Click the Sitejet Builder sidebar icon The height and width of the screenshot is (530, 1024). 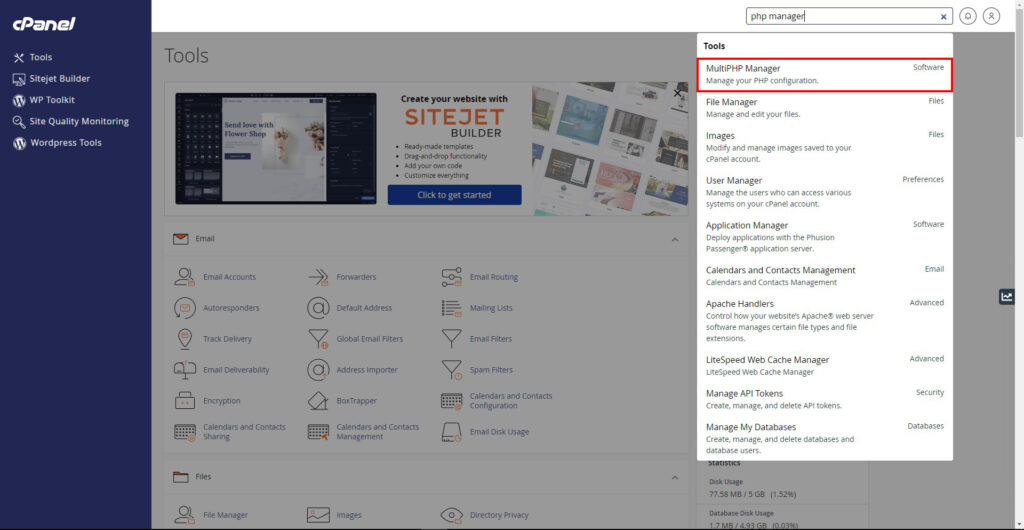point(19,79)
